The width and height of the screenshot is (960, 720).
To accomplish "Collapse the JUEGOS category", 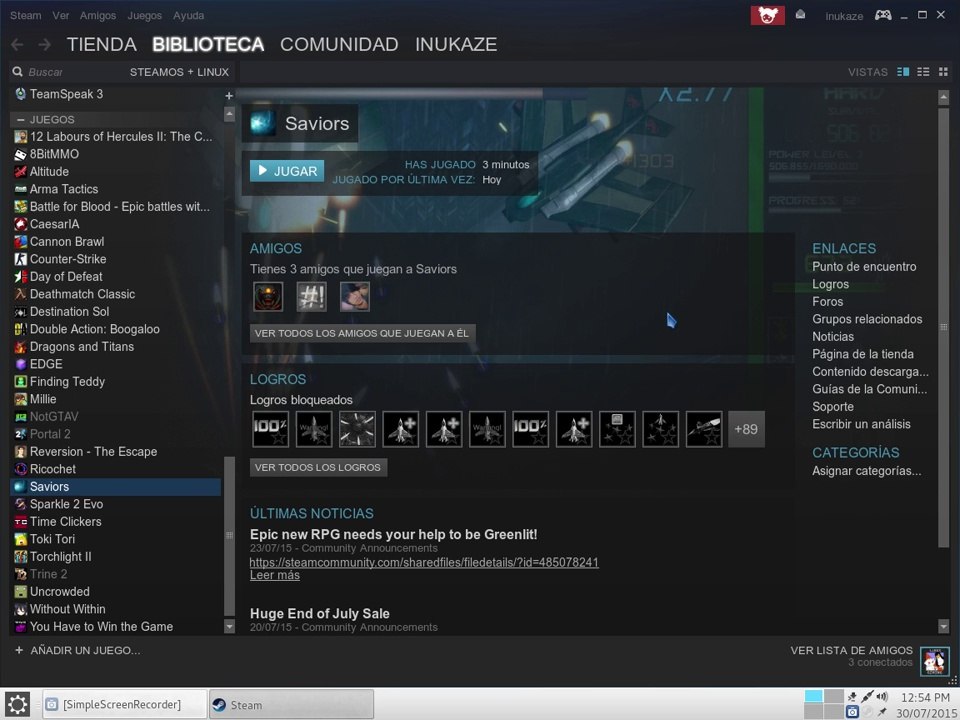I will click(21, 119).
